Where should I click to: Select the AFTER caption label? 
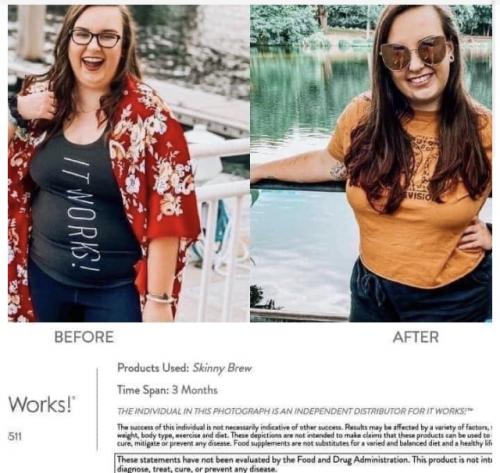(x=416, y=337)
